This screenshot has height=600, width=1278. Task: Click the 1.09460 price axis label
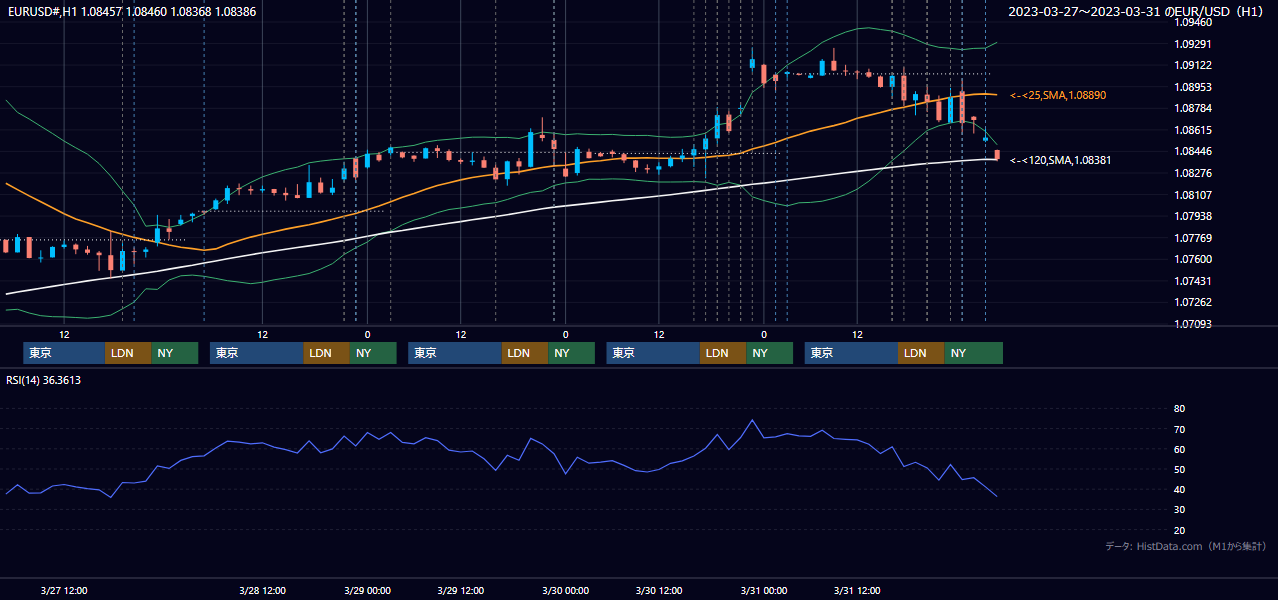pyautogui.click(x=1193, y=22)
